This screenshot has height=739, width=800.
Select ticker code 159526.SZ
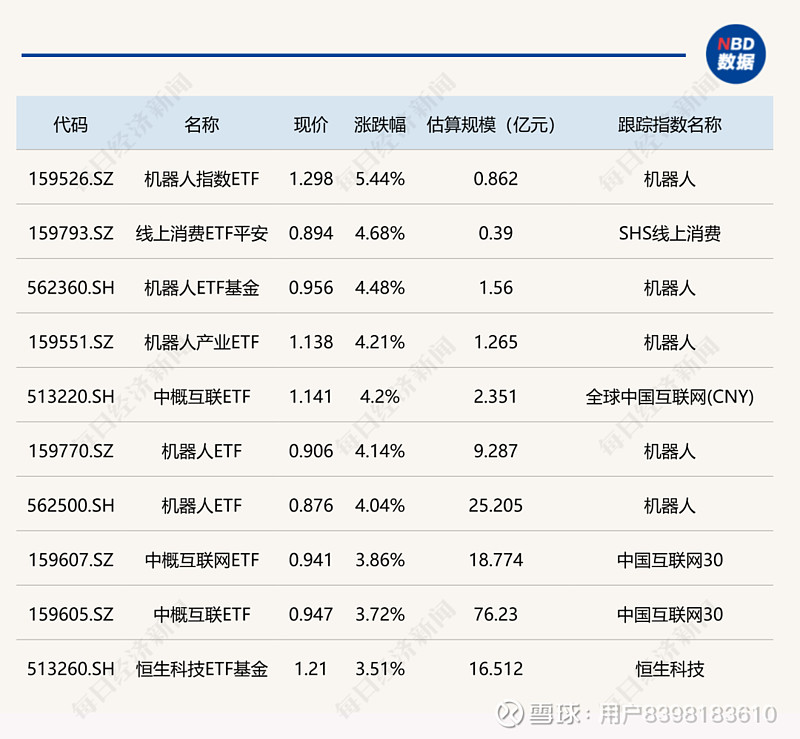pos(71,178)
